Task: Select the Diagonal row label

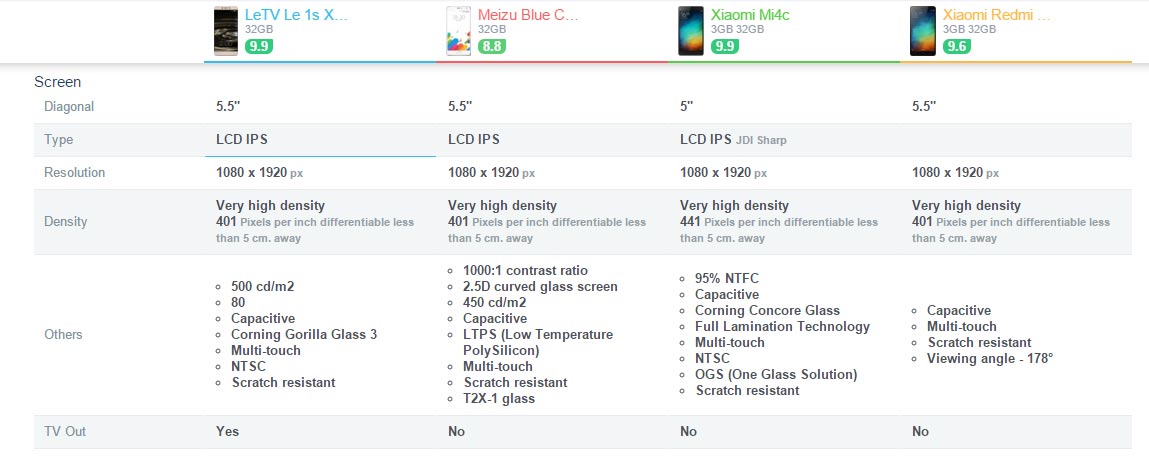Action: (69, 106)
